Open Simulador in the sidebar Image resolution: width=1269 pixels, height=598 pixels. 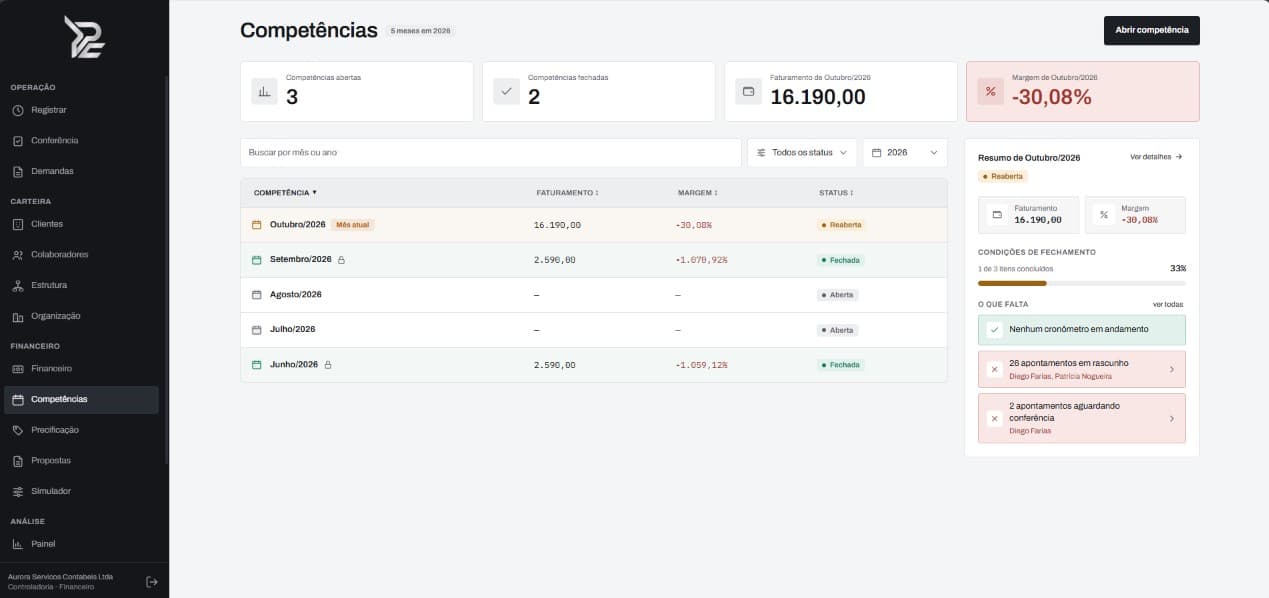pos(81,491)
